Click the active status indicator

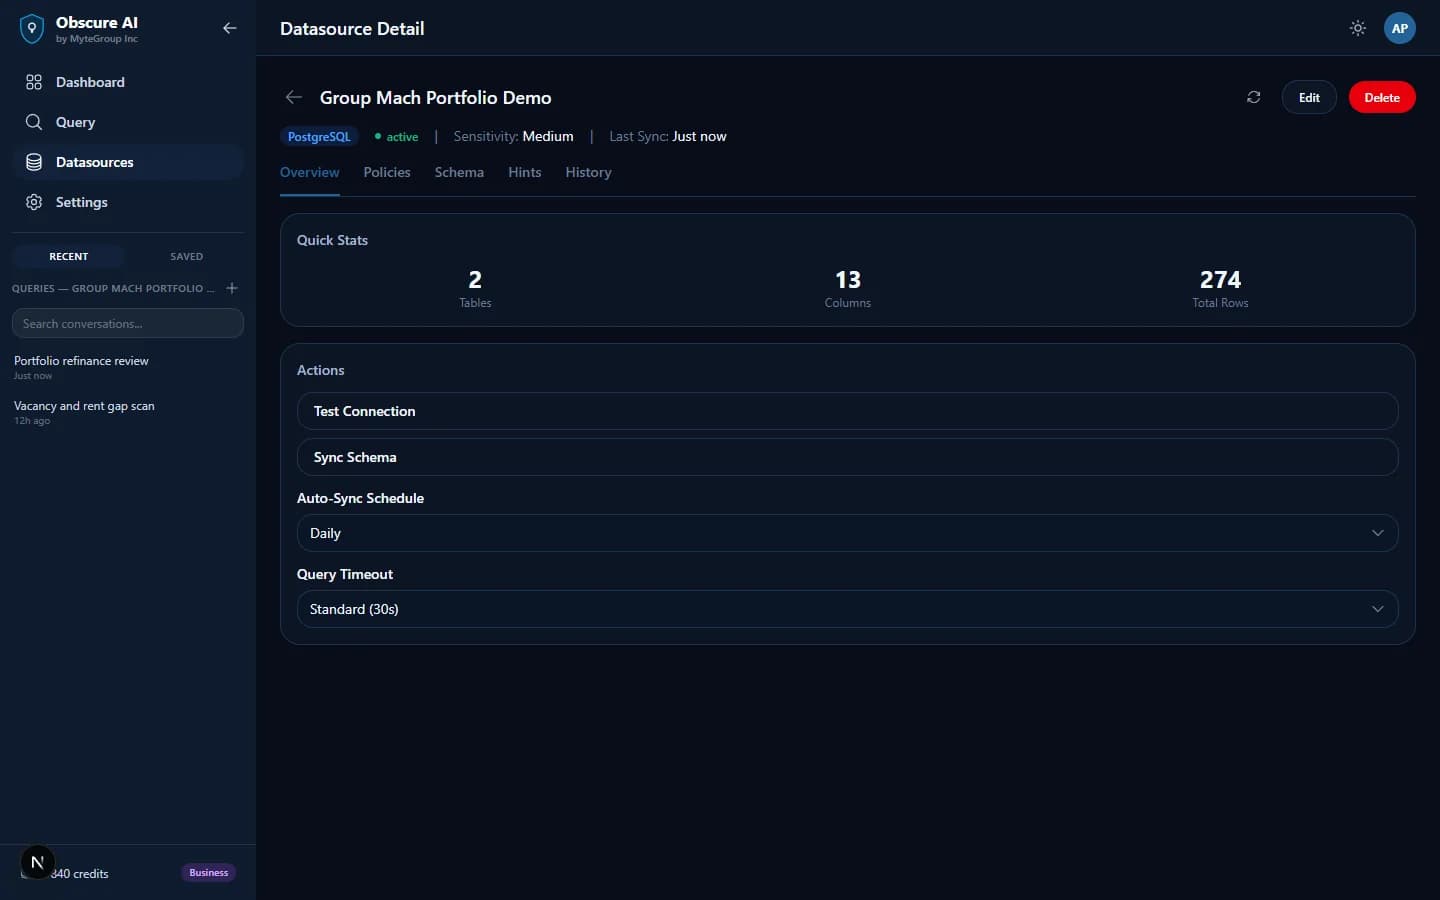(397, 137)
